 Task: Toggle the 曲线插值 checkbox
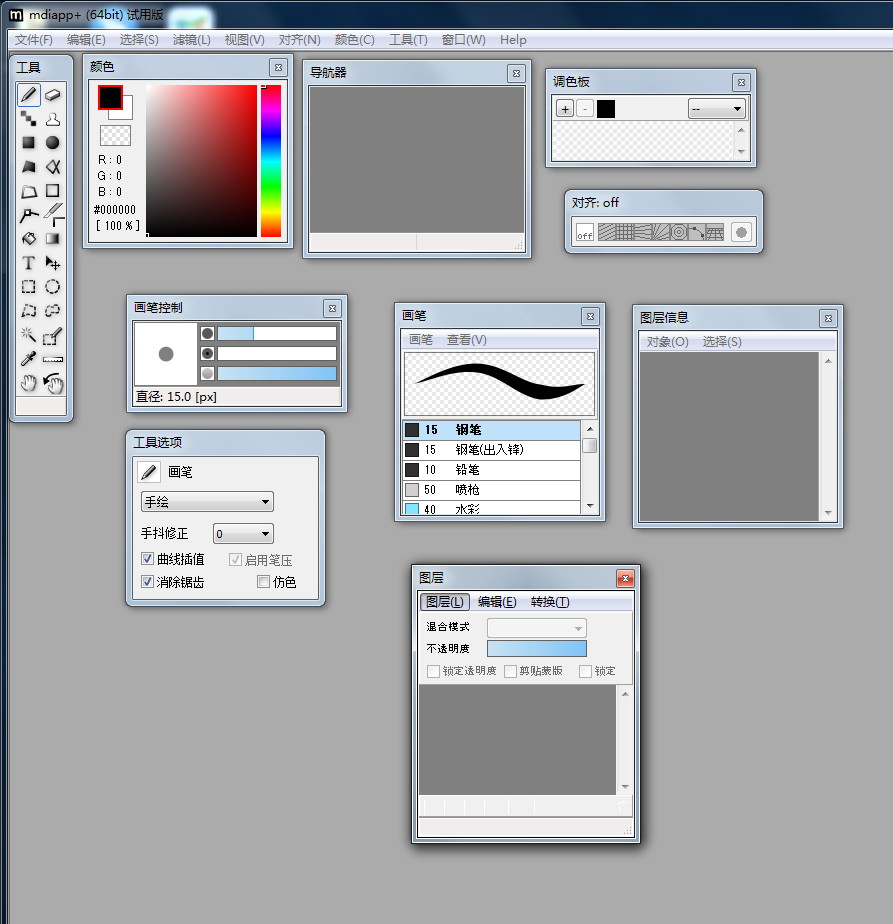pyautogui.click(x=148, y=560)
